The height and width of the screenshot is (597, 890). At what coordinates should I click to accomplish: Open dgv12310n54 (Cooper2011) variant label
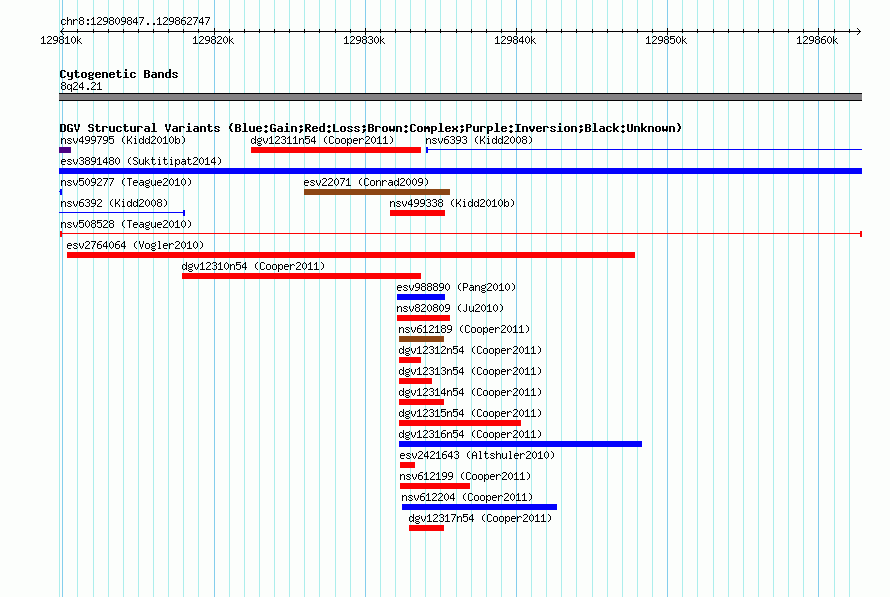coord(253,266)
